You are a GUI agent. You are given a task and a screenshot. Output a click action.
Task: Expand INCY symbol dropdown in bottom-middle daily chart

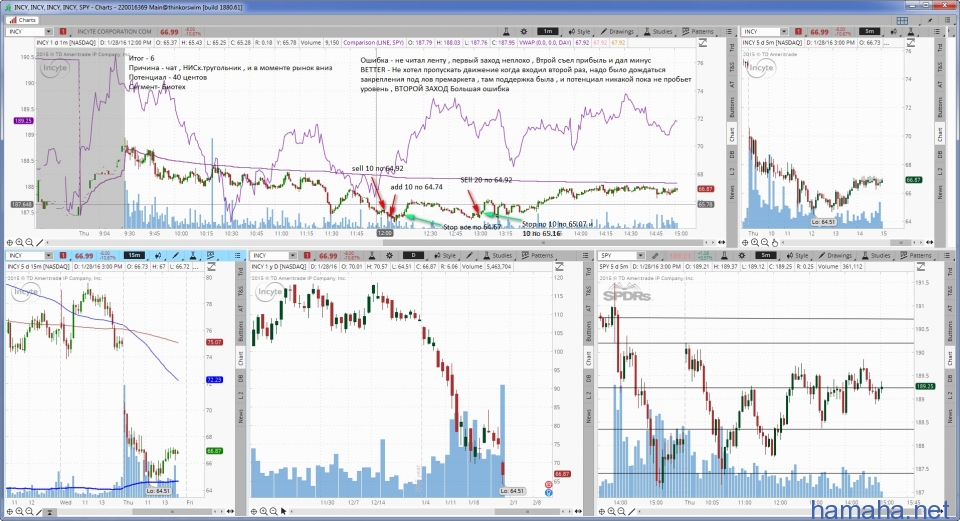292,255
